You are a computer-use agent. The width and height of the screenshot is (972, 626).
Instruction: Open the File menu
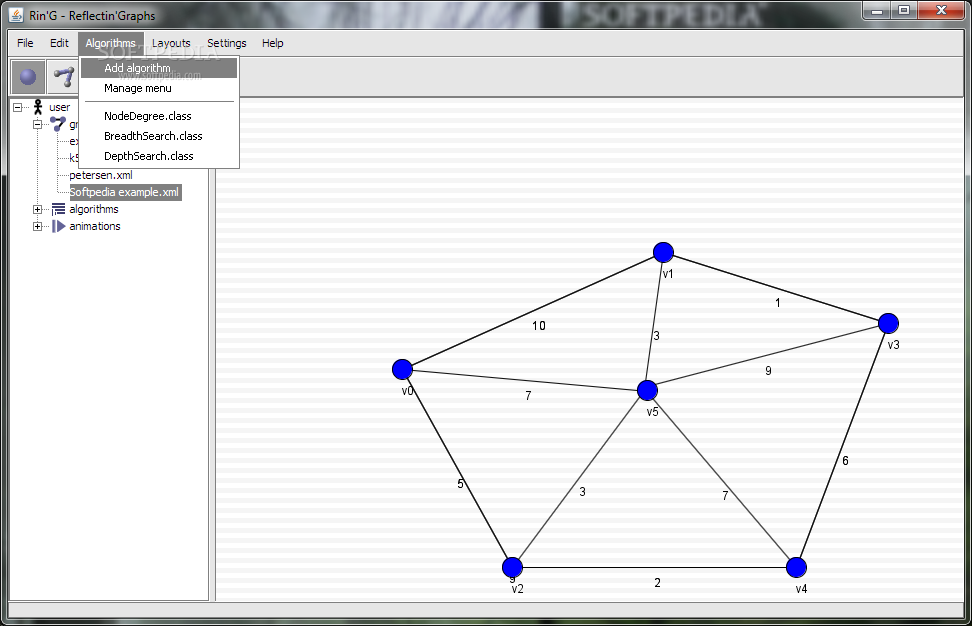click(25, 43)
